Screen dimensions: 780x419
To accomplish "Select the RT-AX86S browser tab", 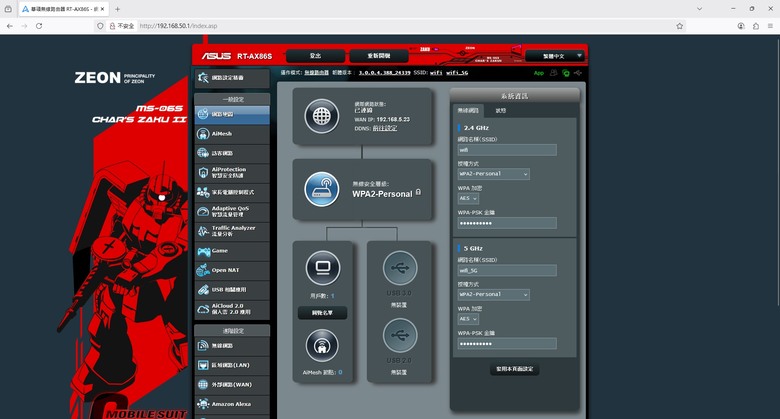I will (64, 9).
